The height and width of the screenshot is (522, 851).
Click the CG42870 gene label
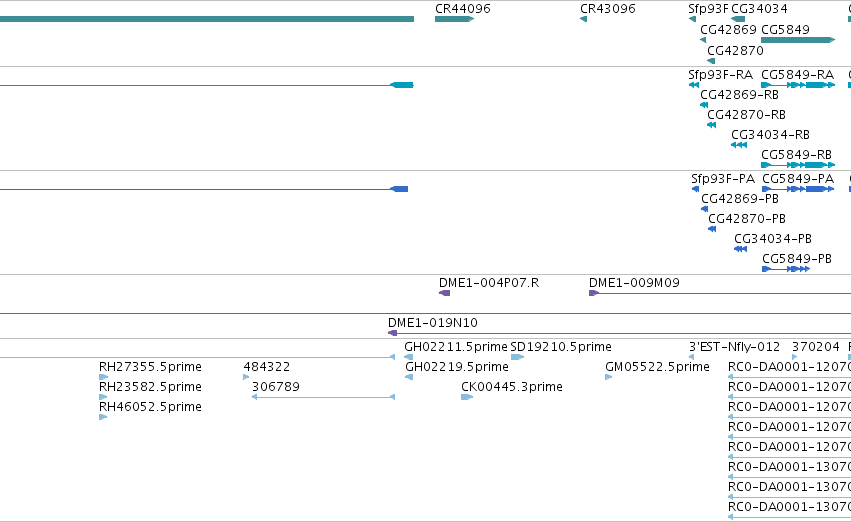(735, 50)
